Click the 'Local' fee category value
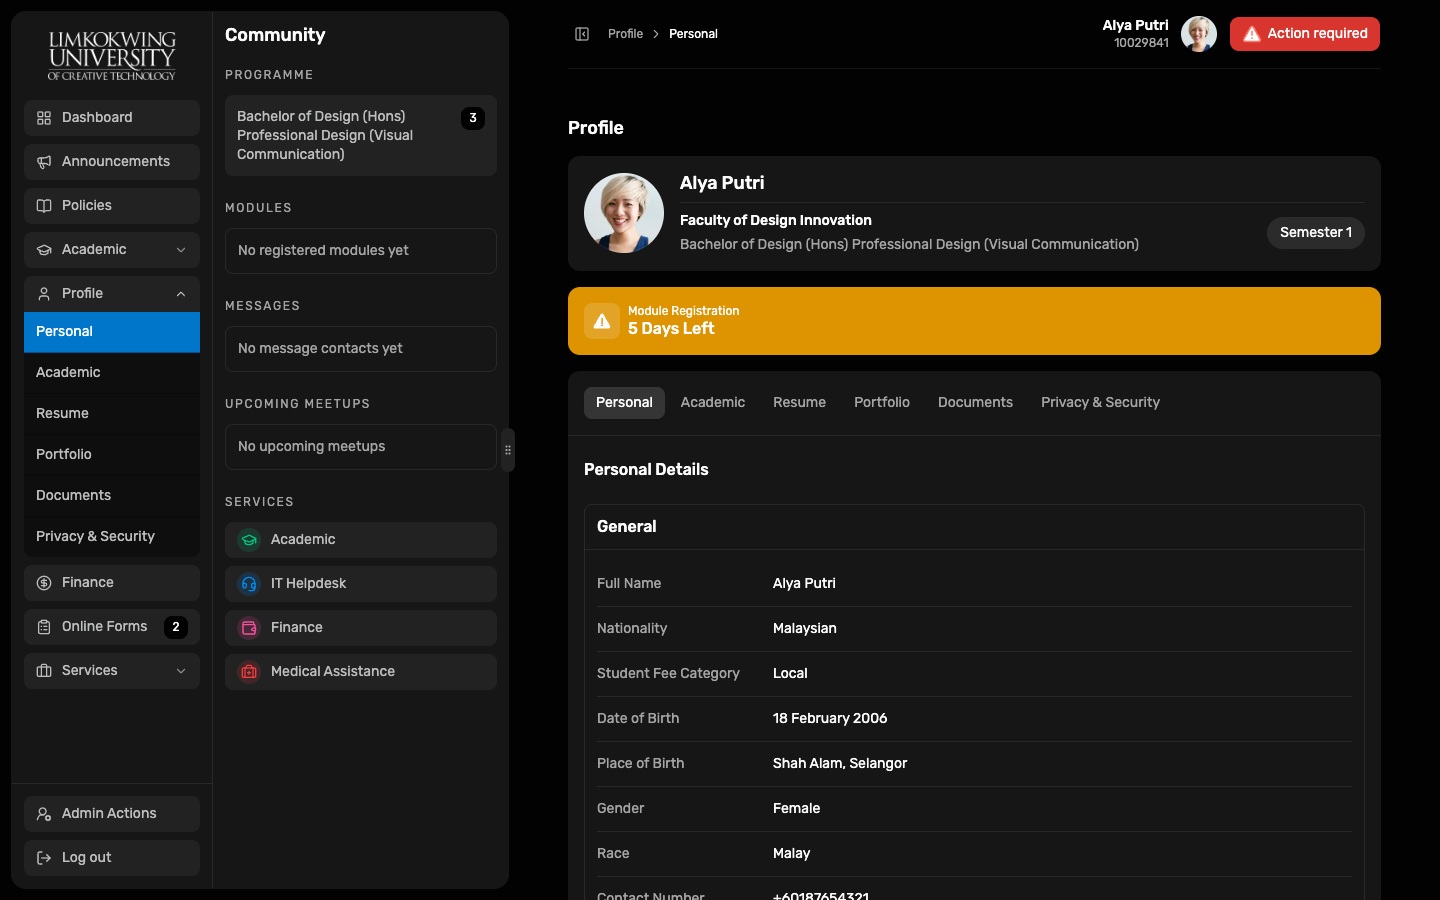 pyautogui.click(x=790, y=674)
